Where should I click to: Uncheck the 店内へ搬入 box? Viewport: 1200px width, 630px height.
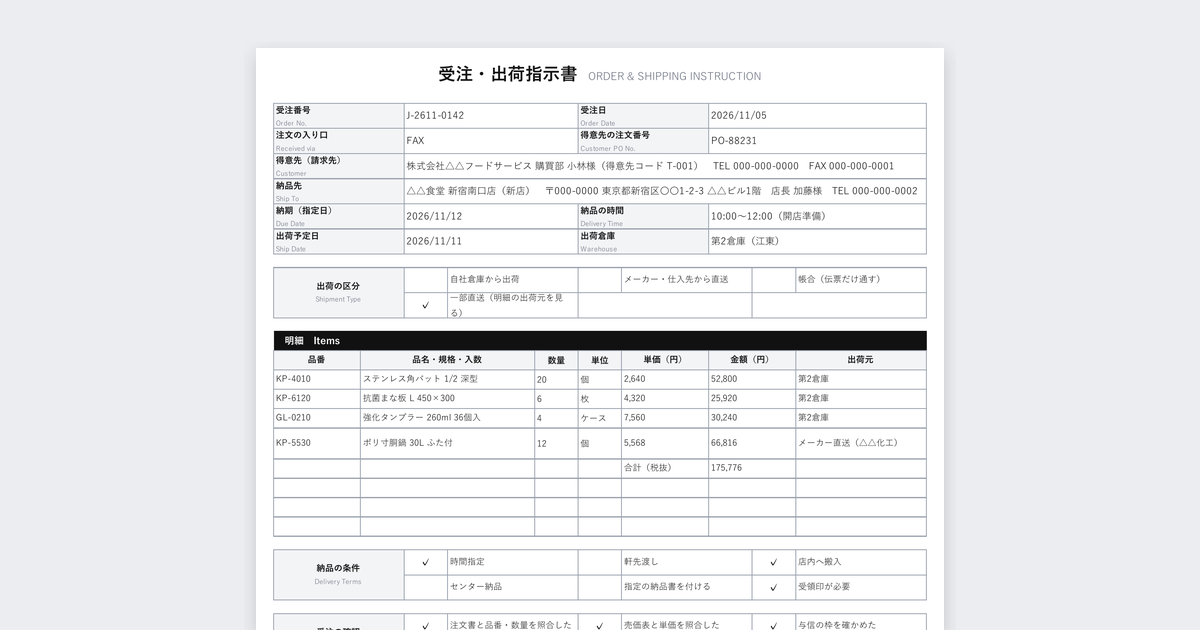point(773,562)
